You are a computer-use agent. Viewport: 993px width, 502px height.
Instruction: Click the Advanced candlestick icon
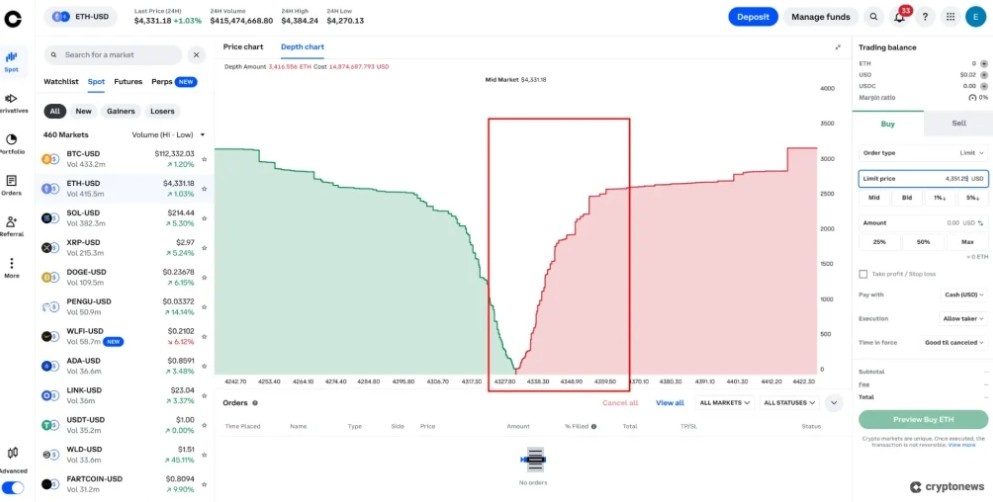13,453
